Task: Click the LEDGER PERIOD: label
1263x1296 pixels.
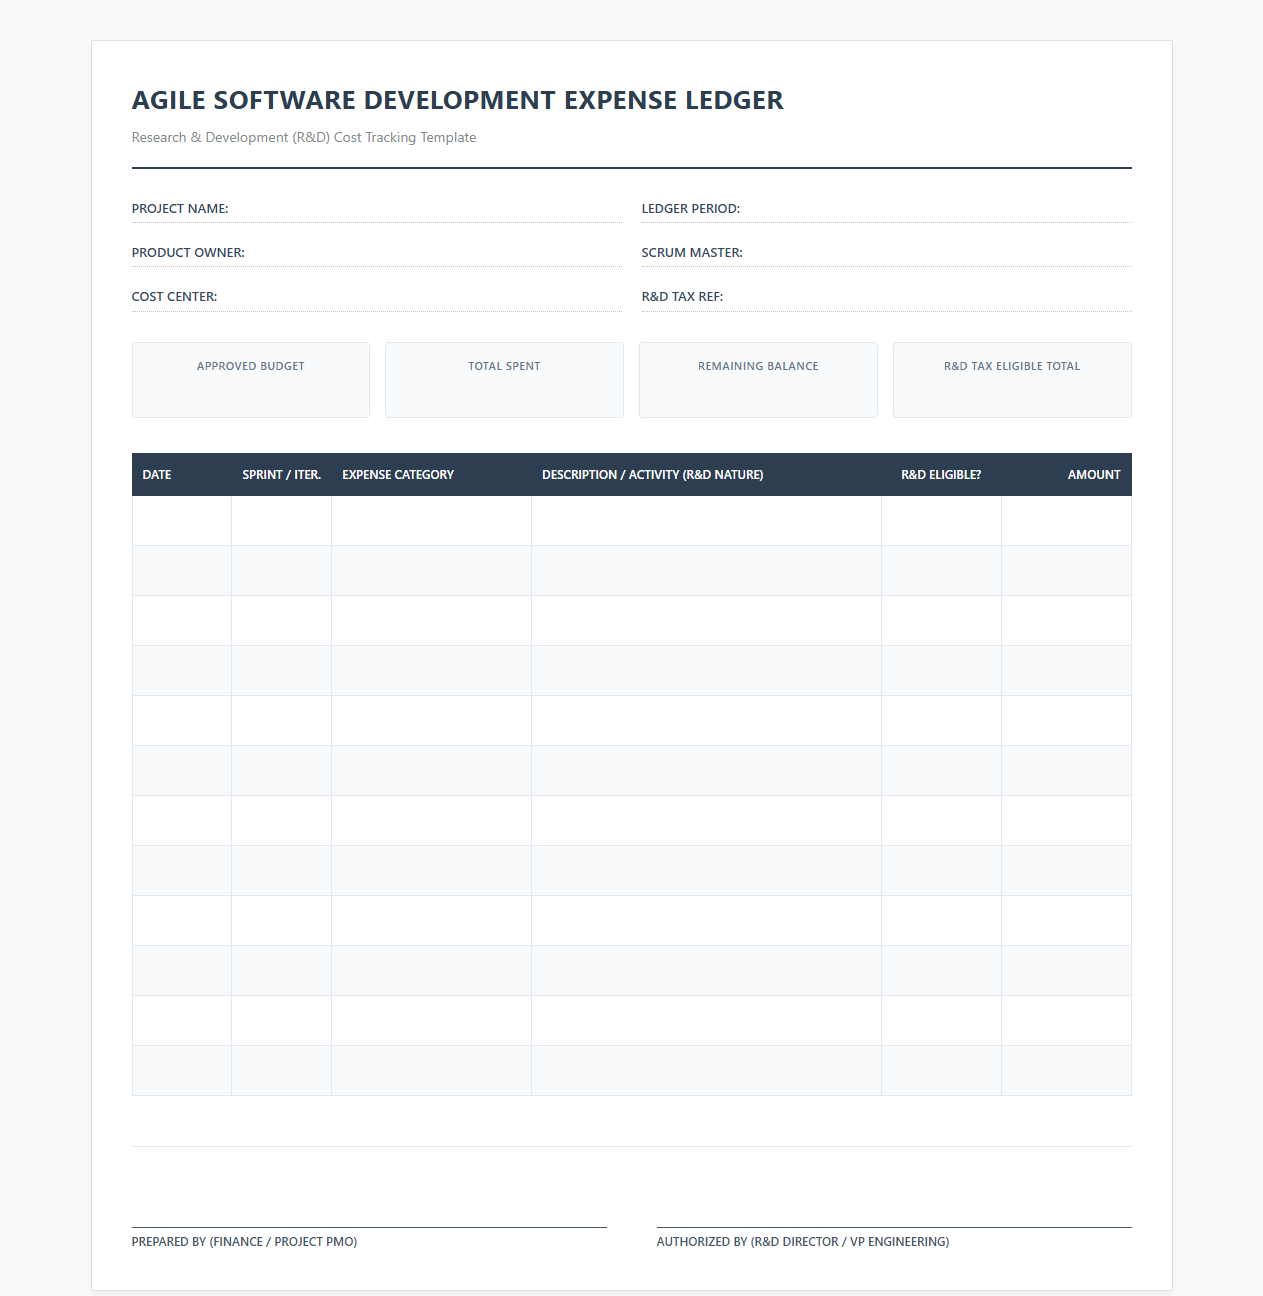Action: coord(691,209)
